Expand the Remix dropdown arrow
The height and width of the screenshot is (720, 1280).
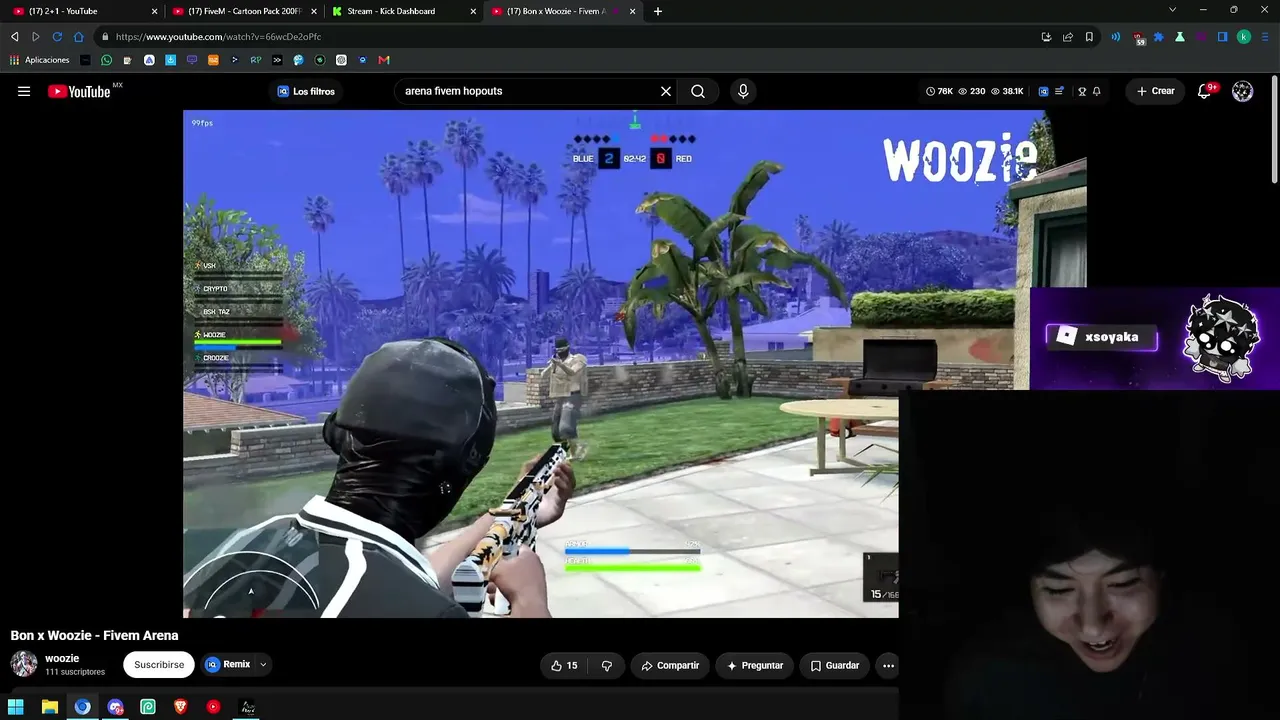[x=263, y=665]
